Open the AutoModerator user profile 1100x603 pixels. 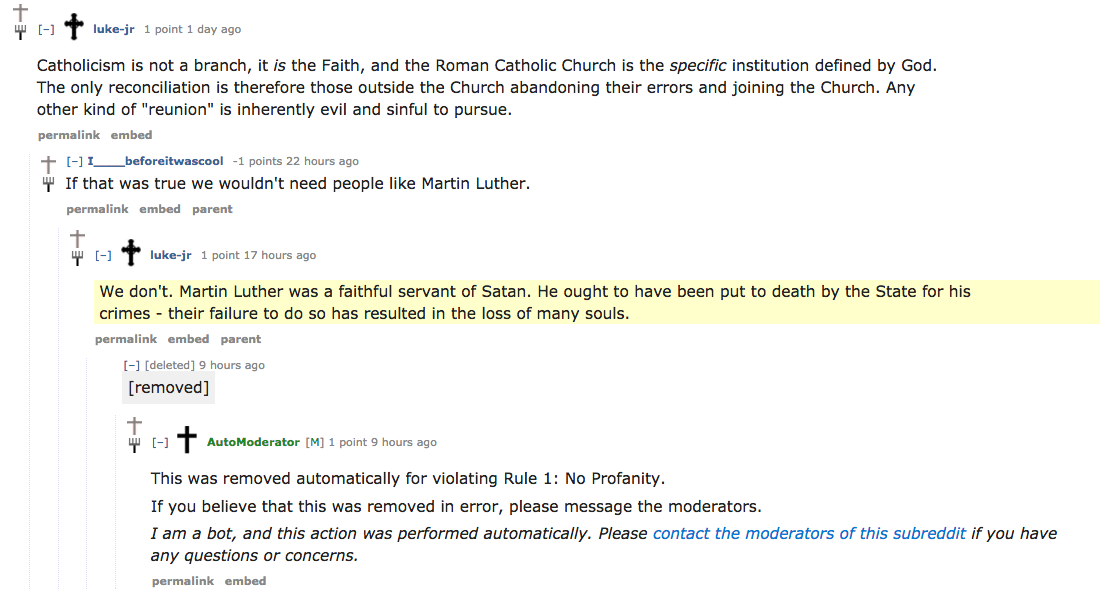[x=253, y=442]
